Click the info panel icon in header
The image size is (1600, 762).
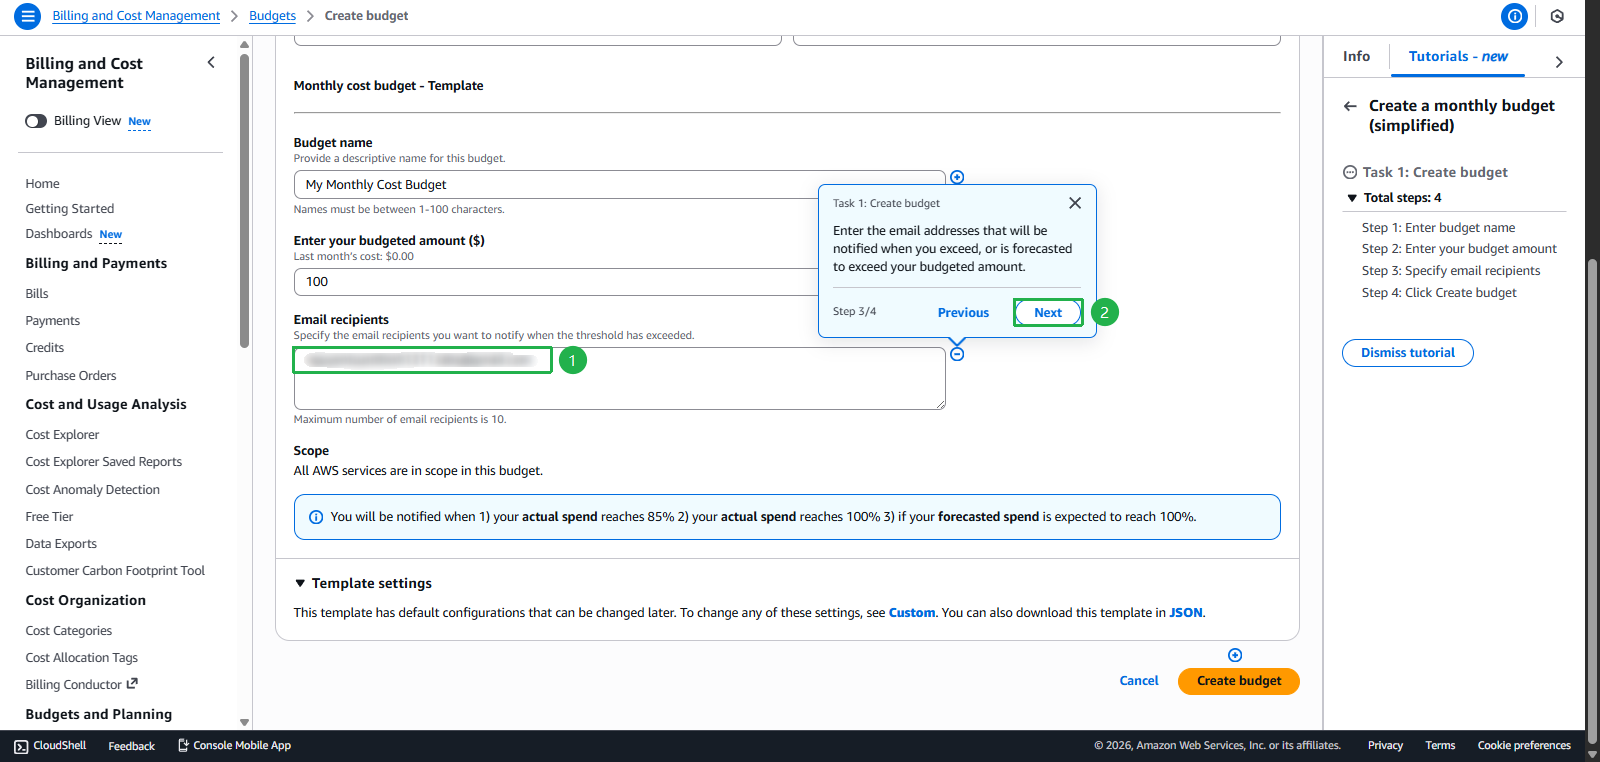click(1514, 16)
